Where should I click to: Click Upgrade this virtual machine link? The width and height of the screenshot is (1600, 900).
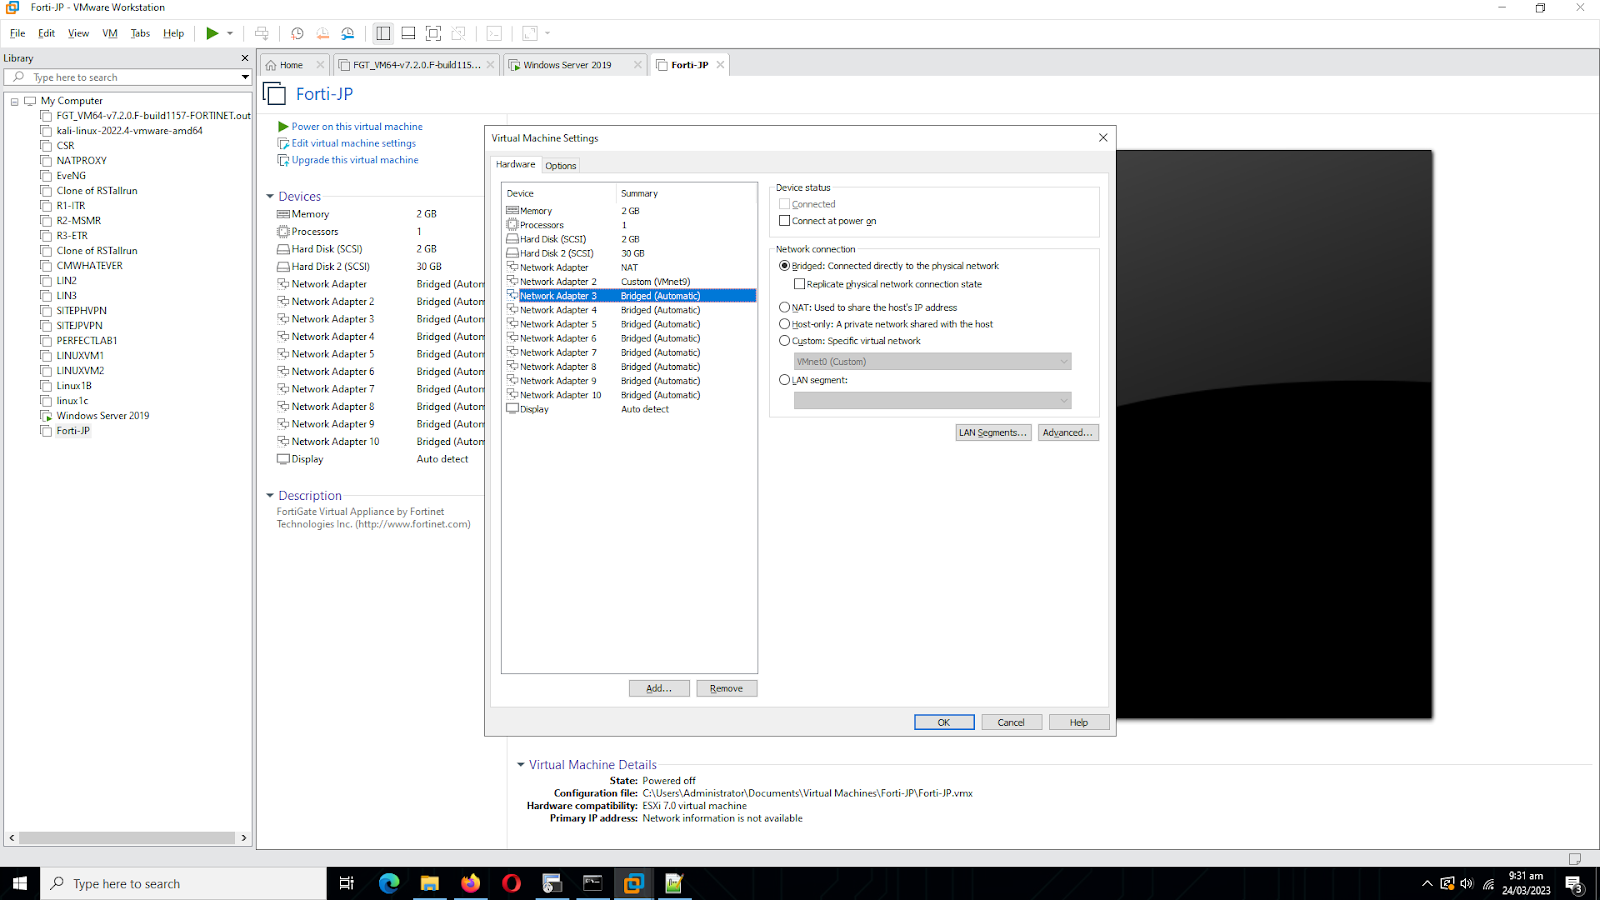pyautogui.click(x=355, y=160)
